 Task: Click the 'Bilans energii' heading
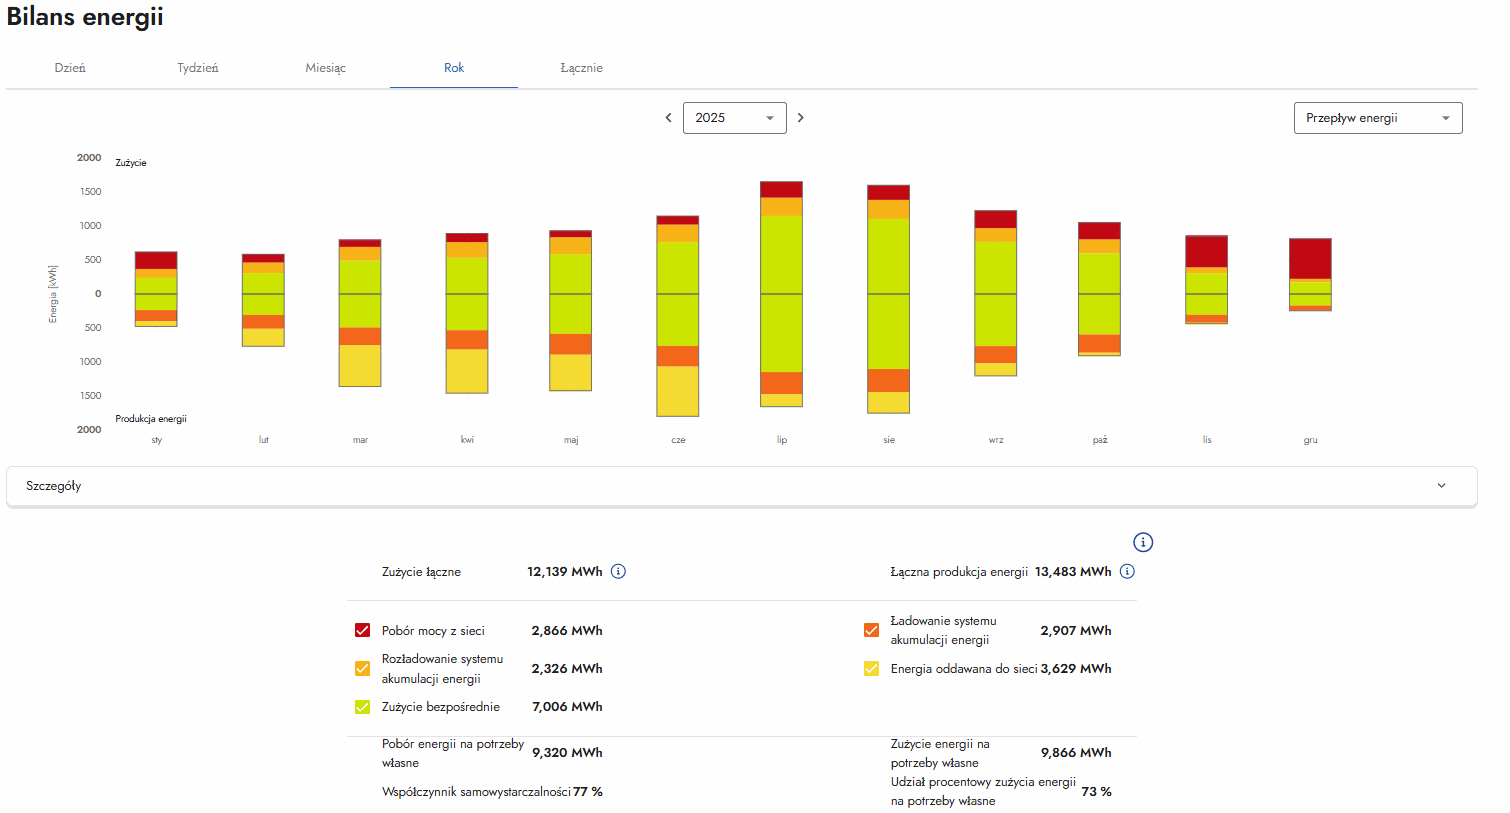click(x=85, y=17)
